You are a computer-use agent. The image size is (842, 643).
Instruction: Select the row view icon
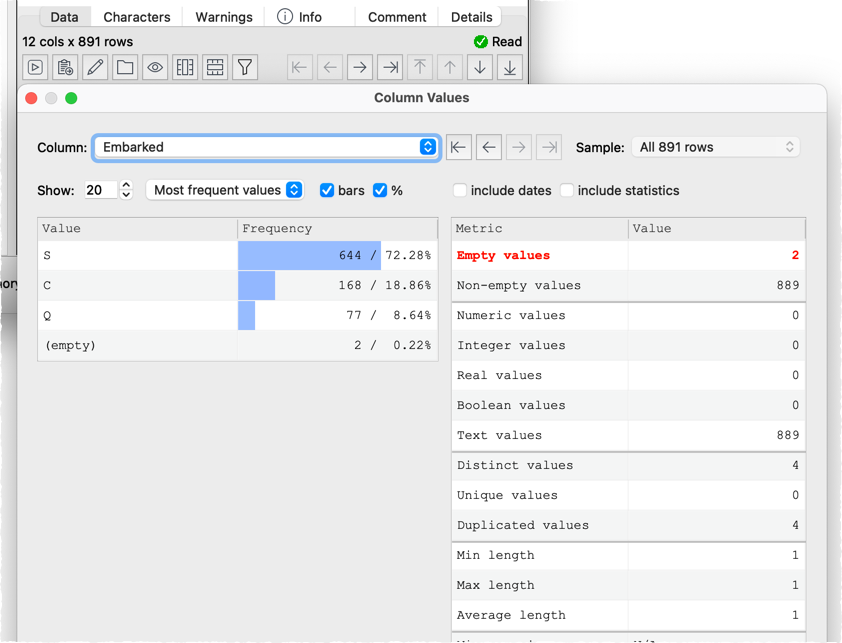pos(214,67)
